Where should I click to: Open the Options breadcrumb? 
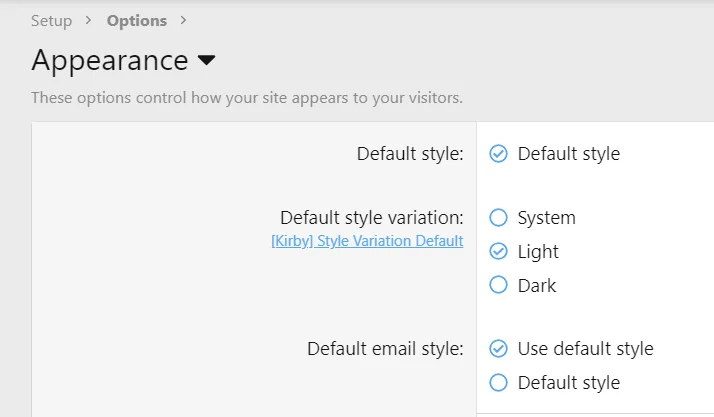(x=136, y=21)
